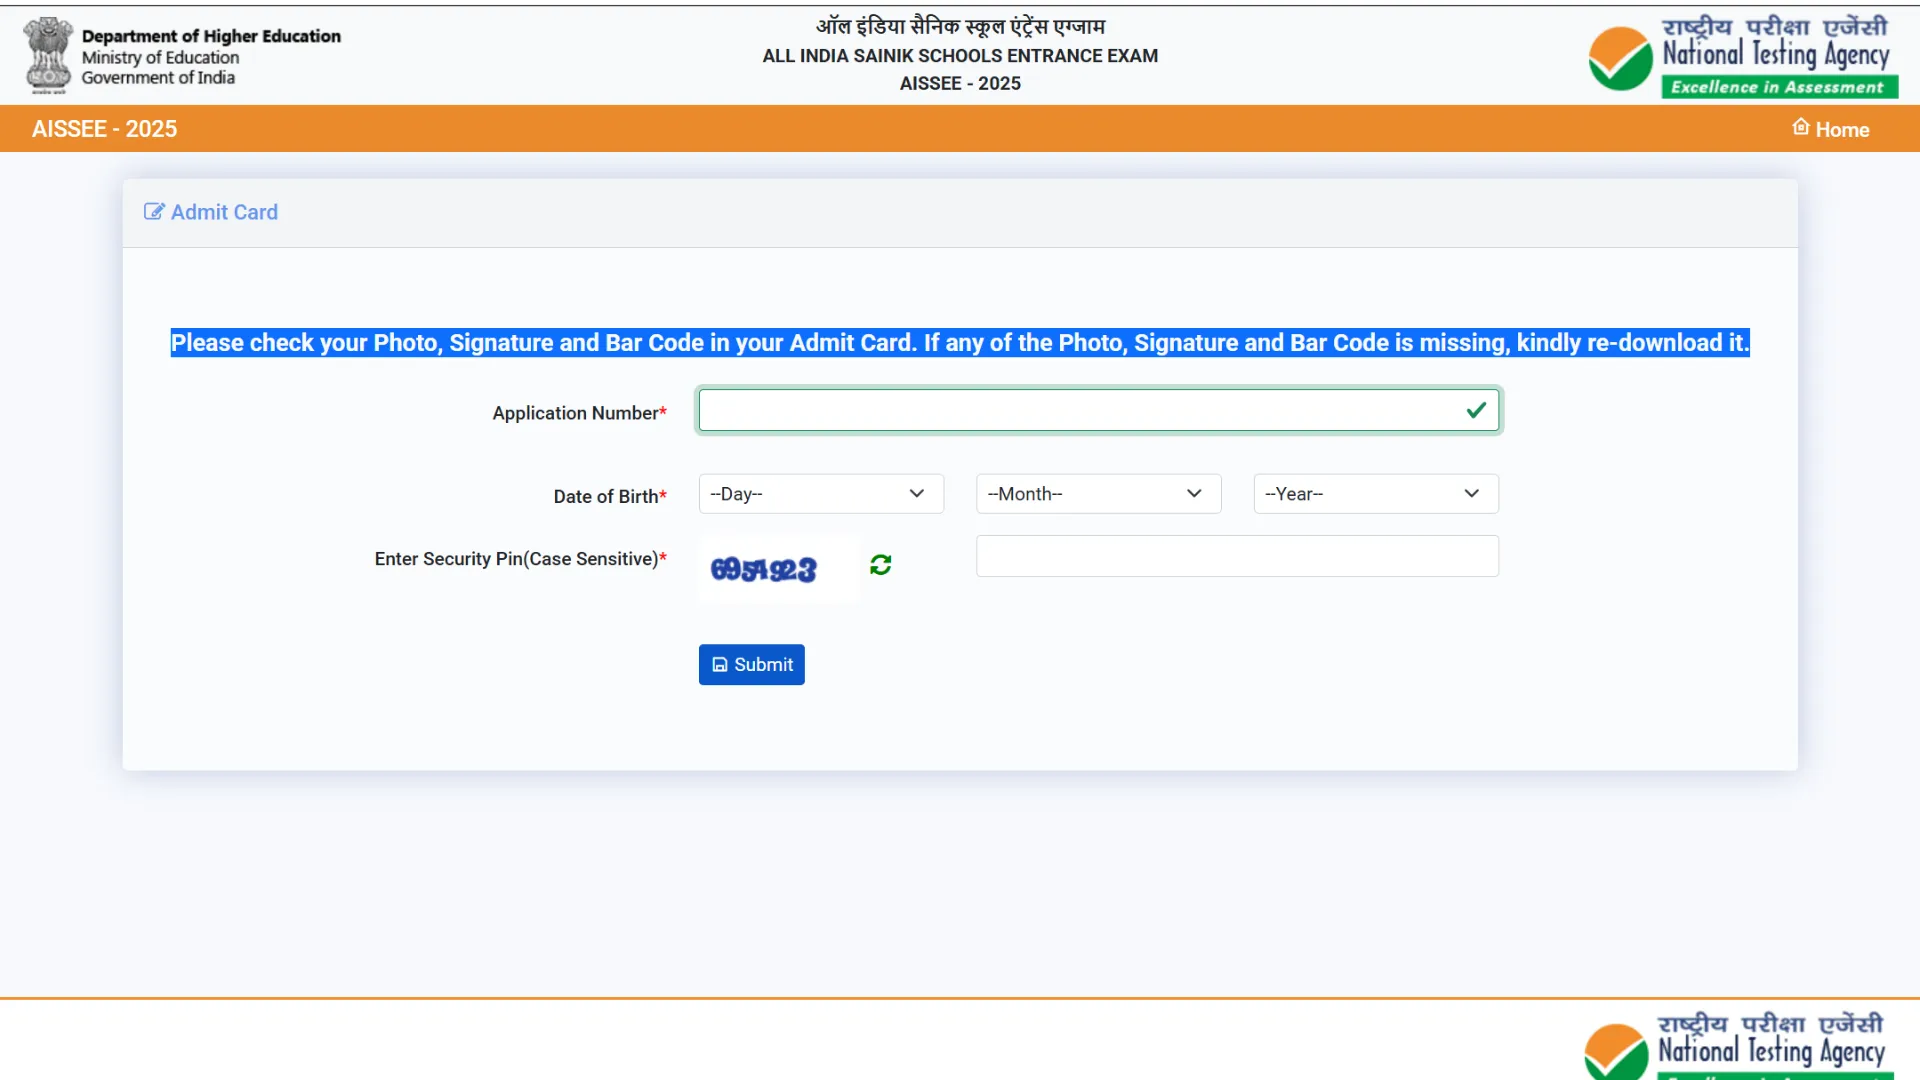Click the green checkmark in Application Number field
This screenshot has height=1080, width=1920.
1476,410
